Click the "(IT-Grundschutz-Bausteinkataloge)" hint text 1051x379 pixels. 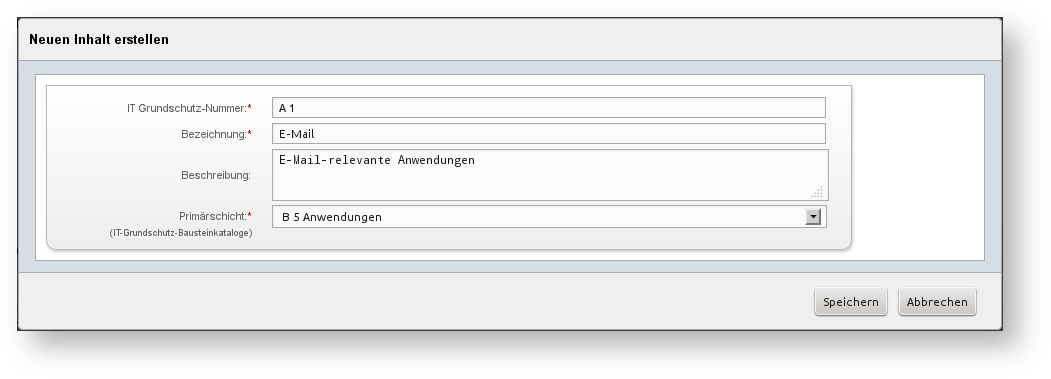pos(181,233)
